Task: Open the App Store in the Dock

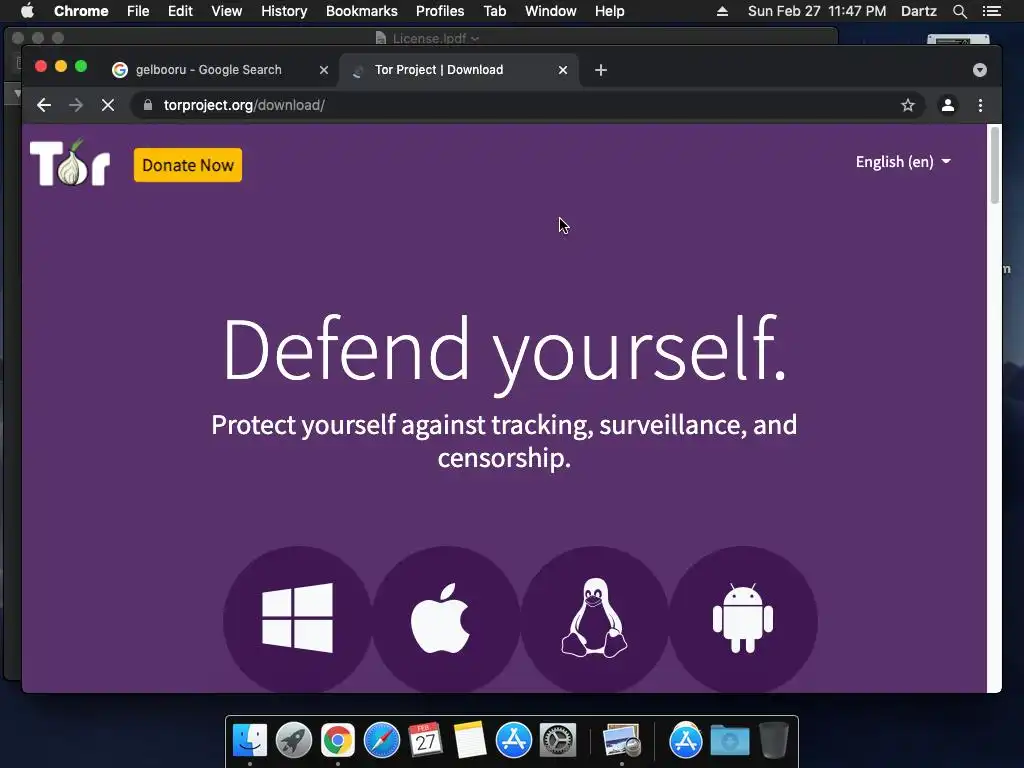Action: click(x=513, y=741)
